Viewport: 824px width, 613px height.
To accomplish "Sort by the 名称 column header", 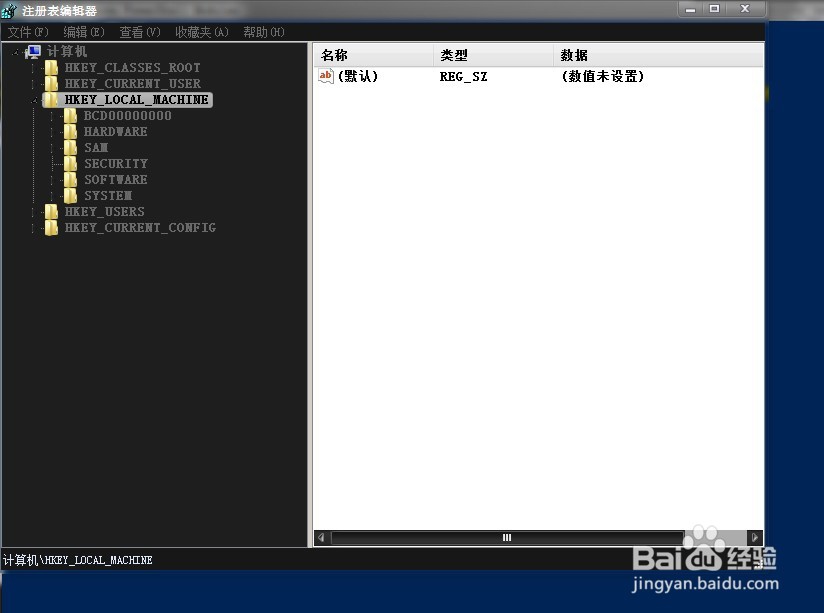I will pos(374,55).
